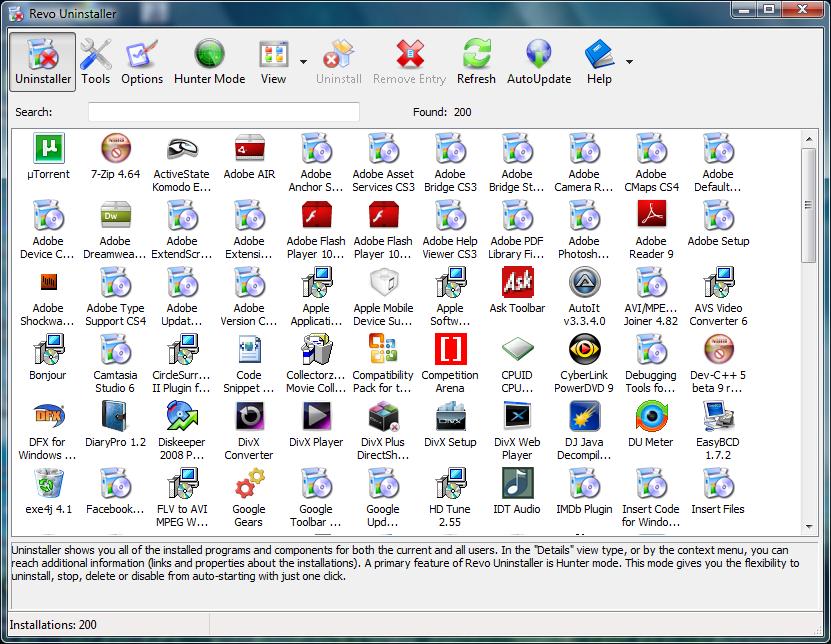The width and height of the screenshot is (831, 644).
Task: Launch AutoUpdate from the toolbar
Action: [539, 62]
